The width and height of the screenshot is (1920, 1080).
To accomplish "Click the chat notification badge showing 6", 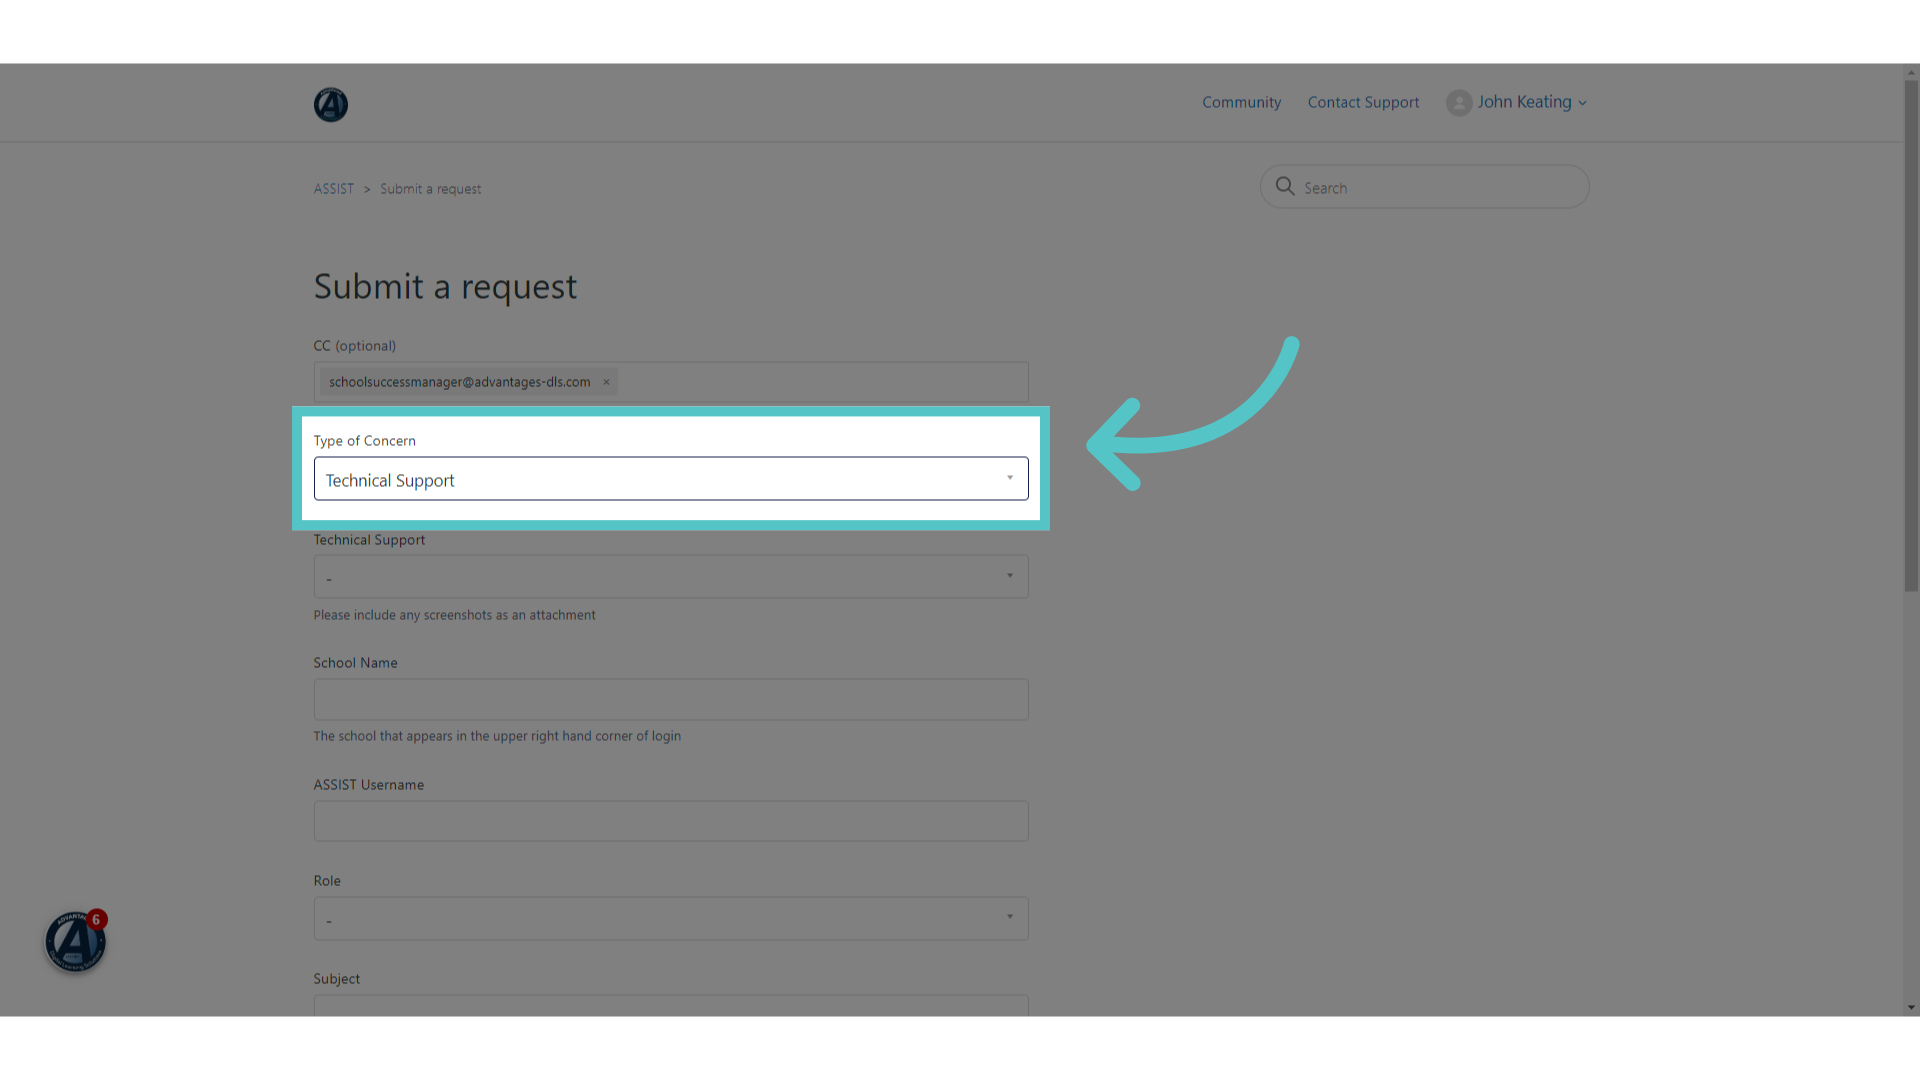I will click(96, 920).
